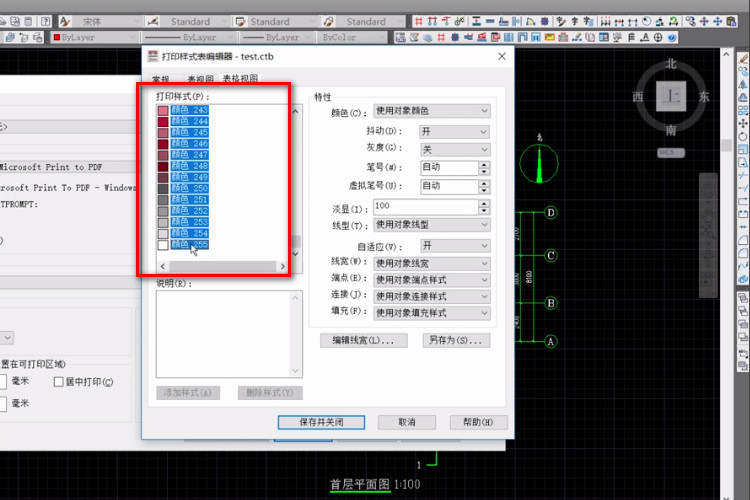Click style list scrollbar down arrow
750x500 pixels.
tap(296, 254)
